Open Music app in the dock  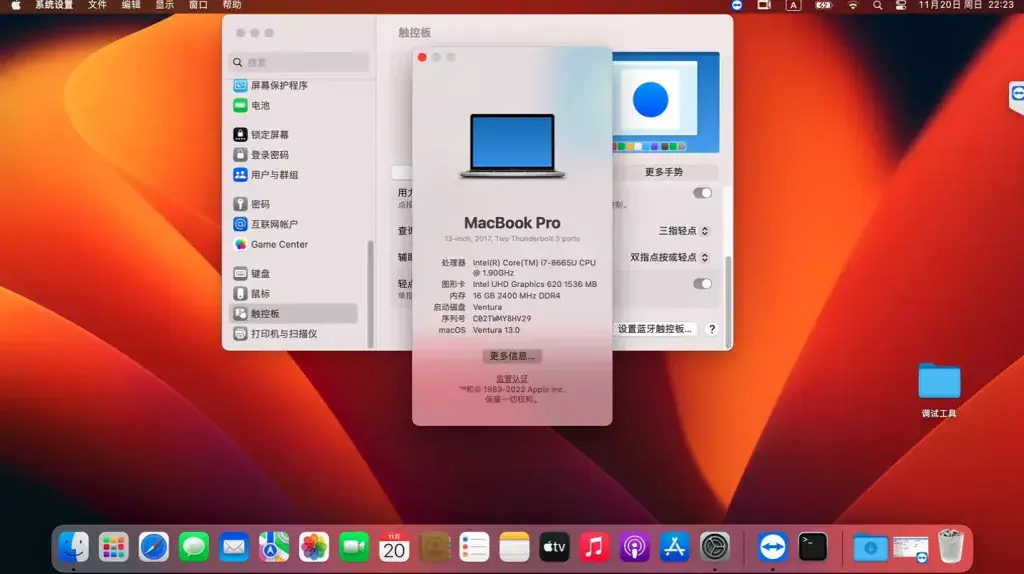[594, 547]
